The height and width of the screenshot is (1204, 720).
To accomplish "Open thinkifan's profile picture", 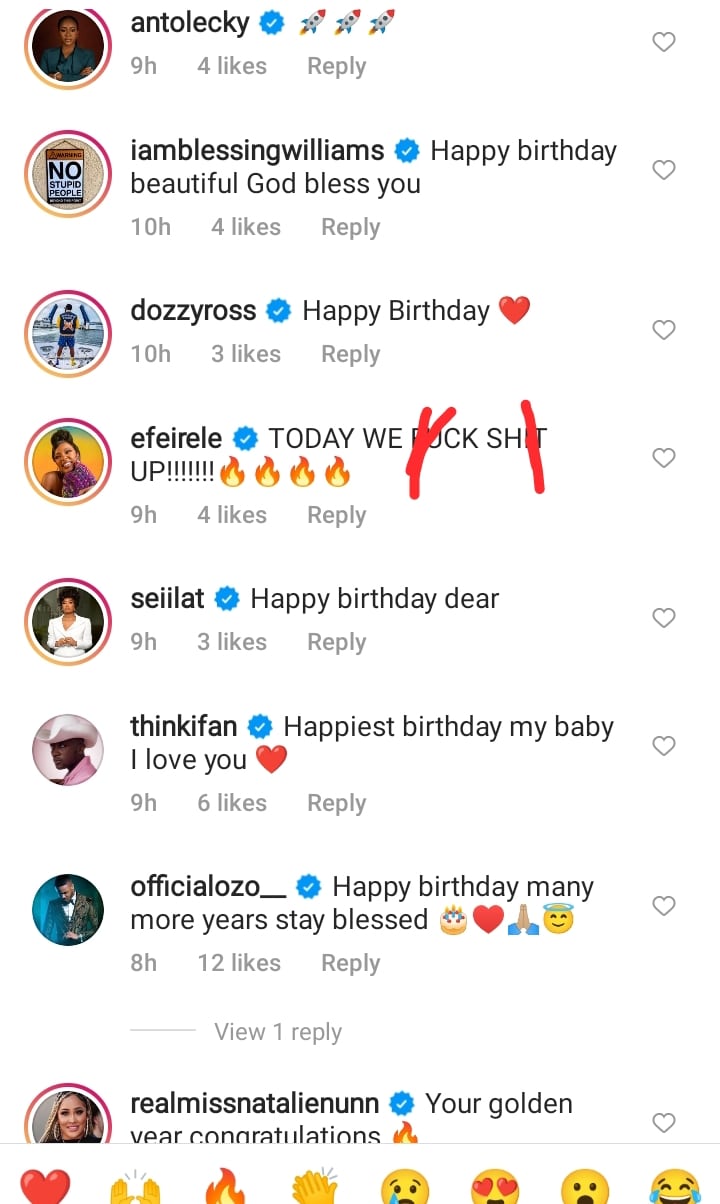I will pos(68,749).
